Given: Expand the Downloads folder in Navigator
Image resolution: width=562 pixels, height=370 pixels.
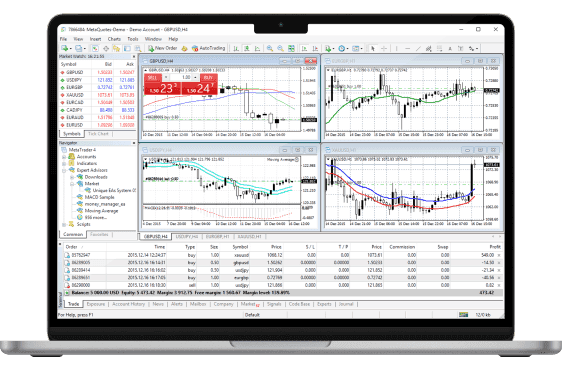Looking at the screenshot, I should pyautogui.click(x=72, y=177).
